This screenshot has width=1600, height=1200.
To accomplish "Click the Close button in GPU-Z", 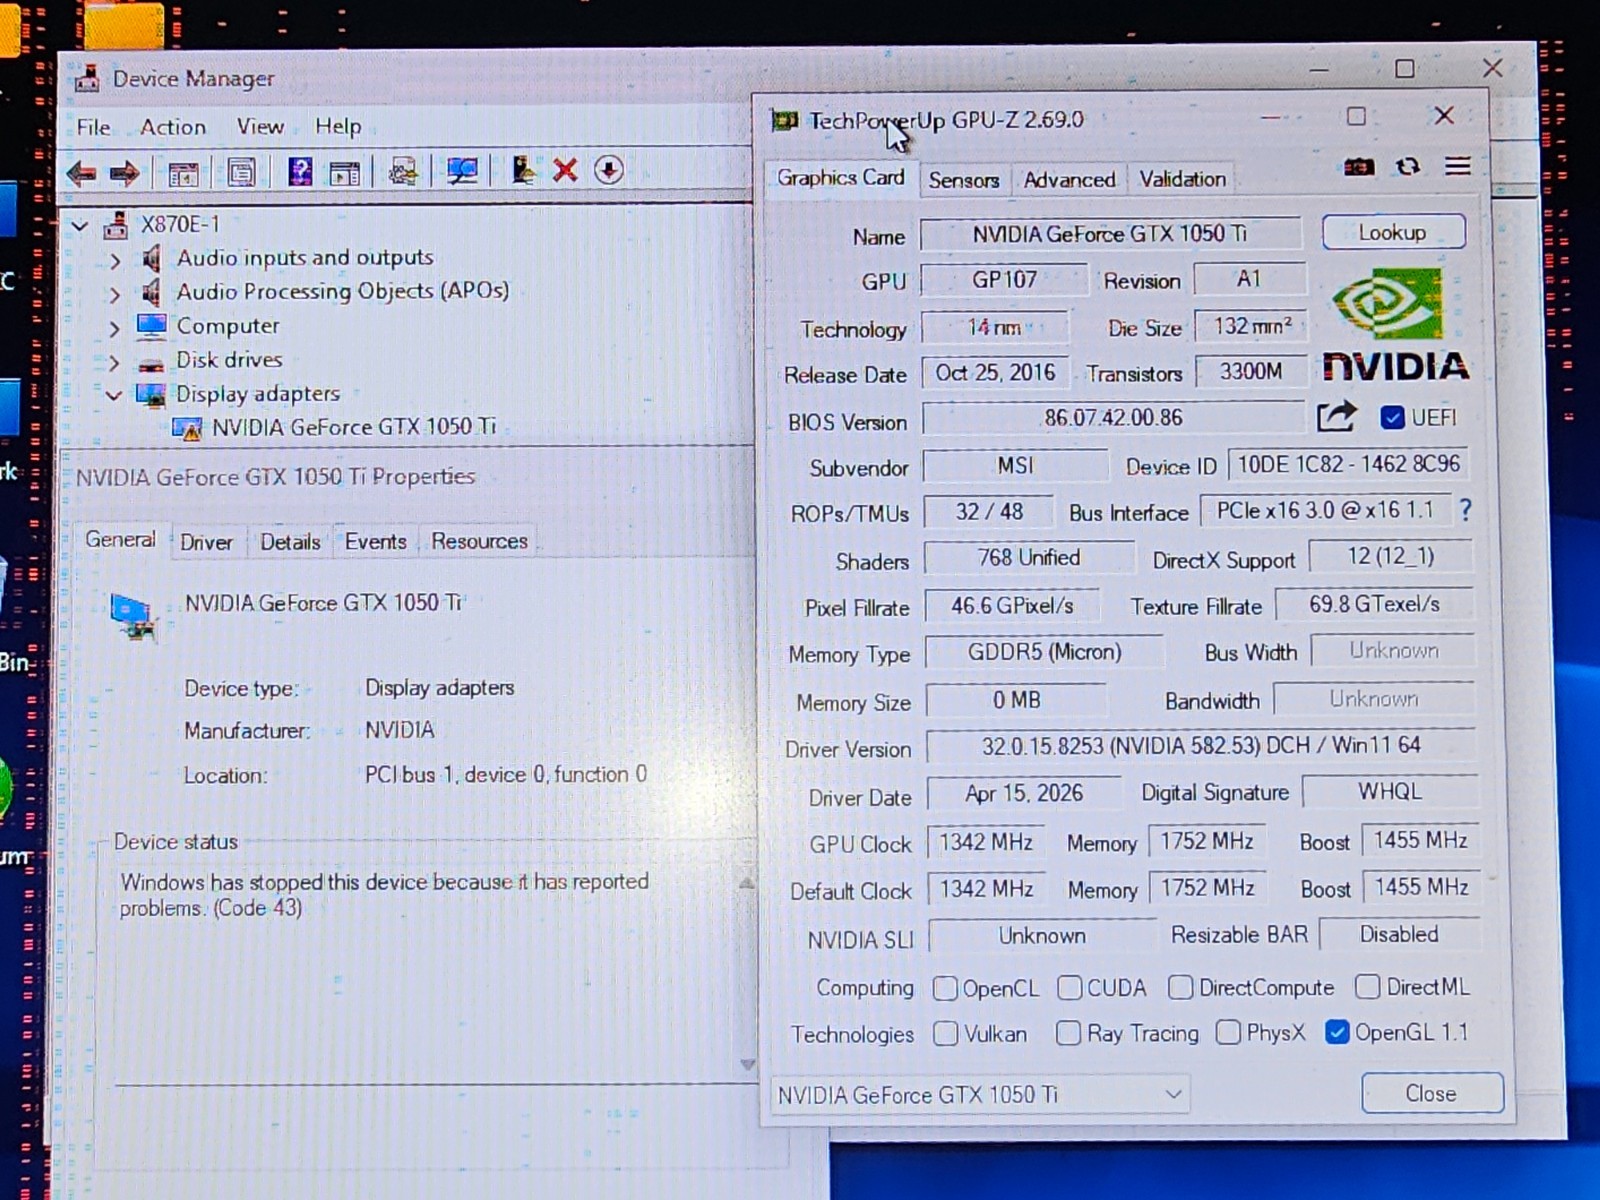I will click(x=1431, y=1093).
